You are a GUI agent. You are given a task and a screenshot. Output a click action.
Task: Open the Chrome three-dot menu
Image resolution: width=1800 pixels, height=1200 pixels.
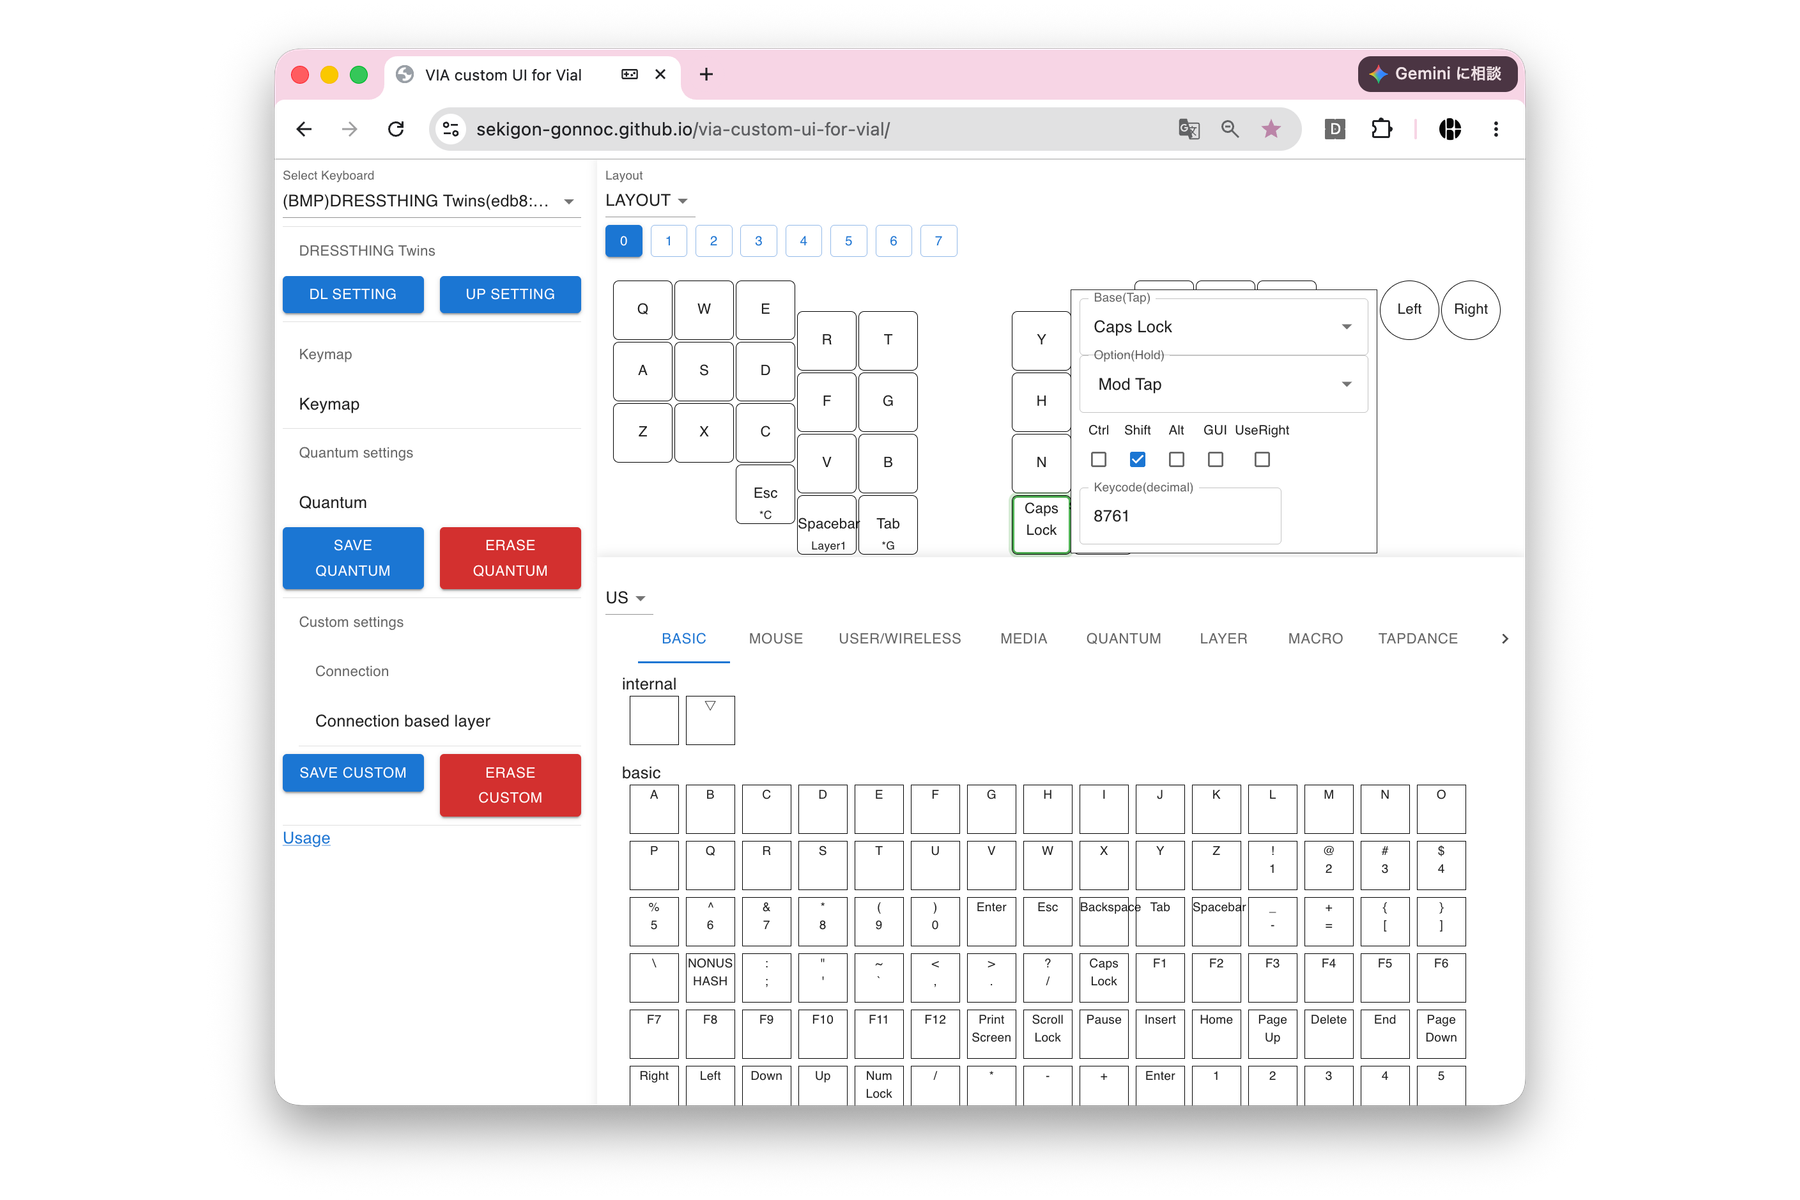coord(1496,129)
